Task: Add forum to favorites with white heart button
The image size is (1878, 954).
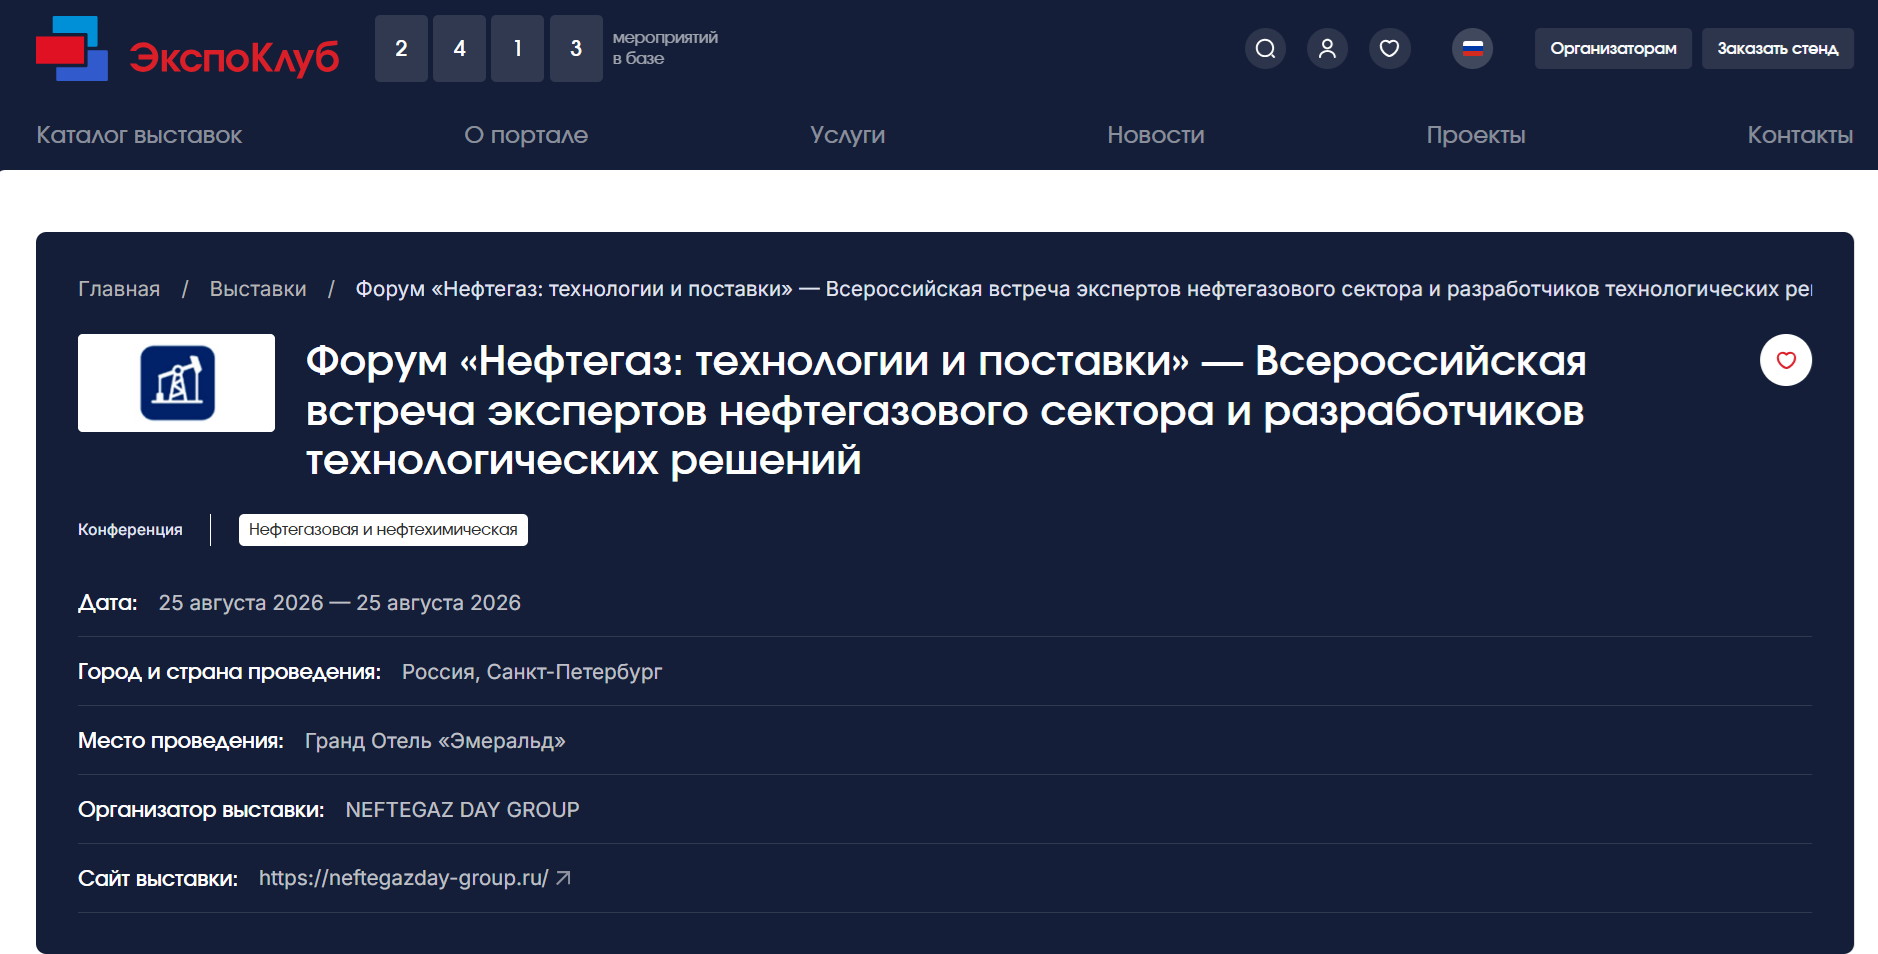Action: pyautogui.click(x=1786, y=360)
